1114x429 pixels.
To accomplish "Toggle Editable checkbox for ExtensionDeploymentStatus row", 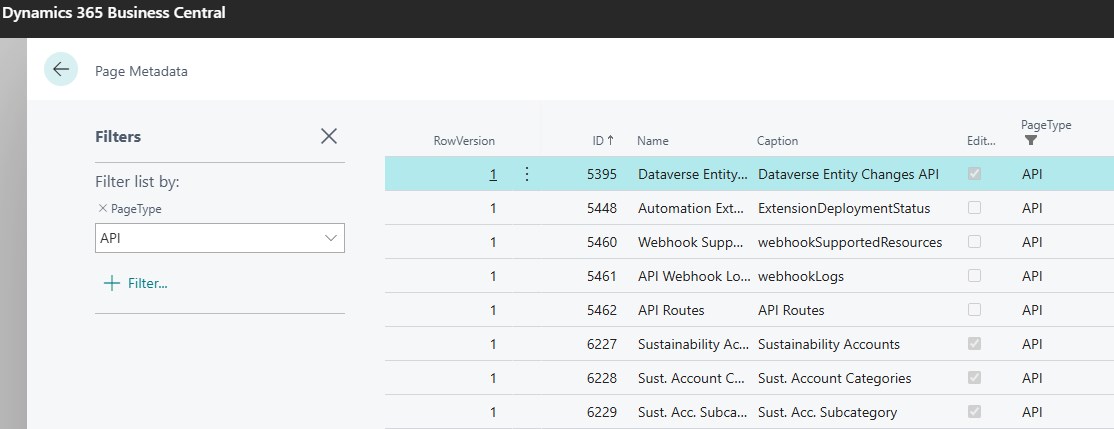I will coord(974,208).
